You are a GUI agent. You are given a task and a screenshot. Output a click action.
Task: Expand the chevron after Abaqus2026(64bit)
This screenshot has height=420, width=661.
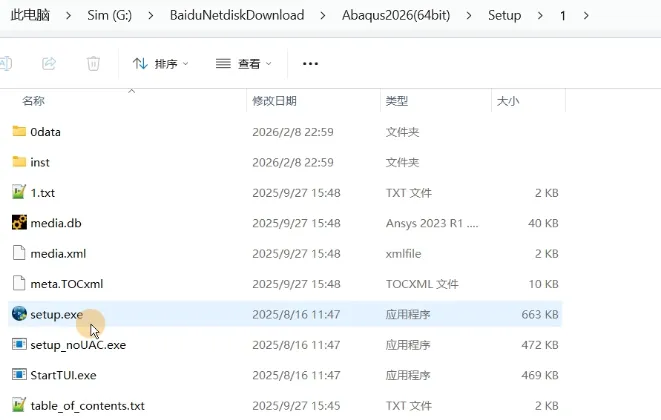[469, 16]
